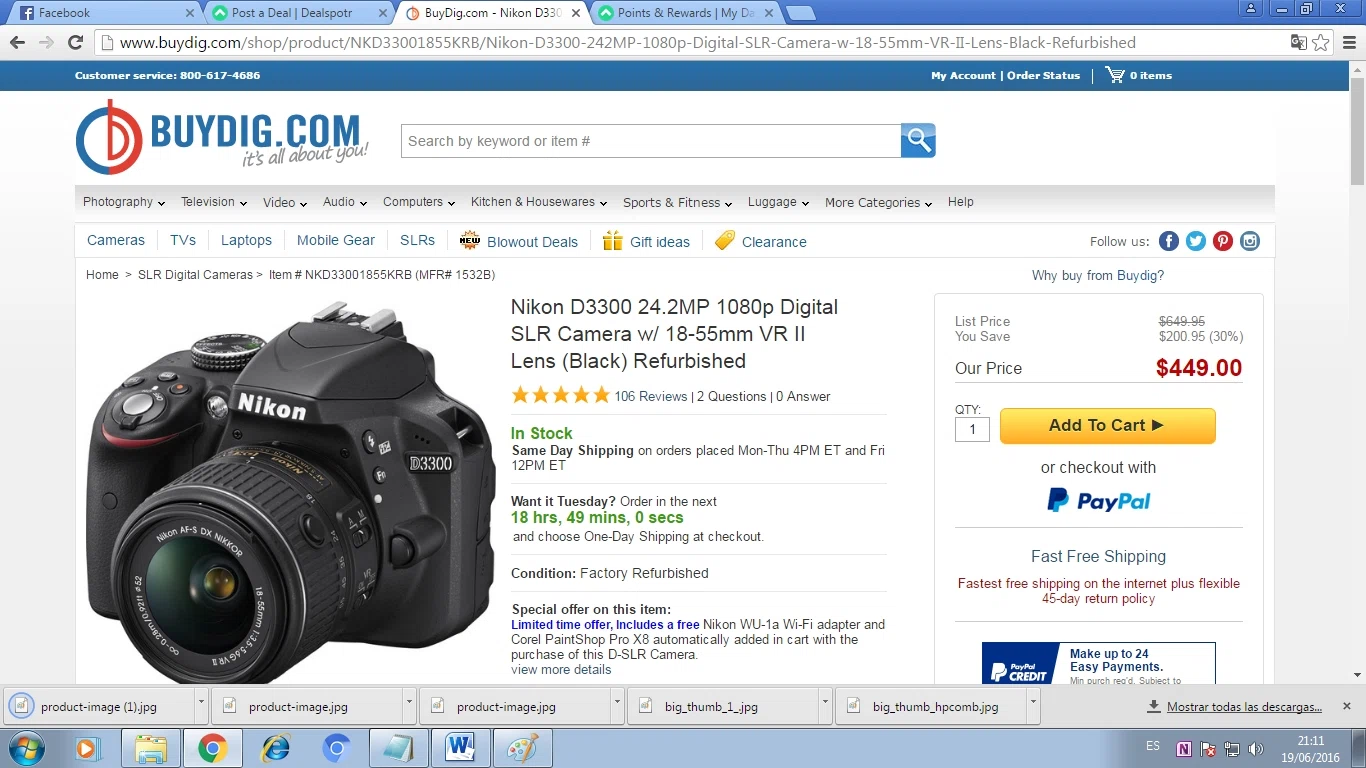Open the 106 Reviews link

(x=651, y=396)
